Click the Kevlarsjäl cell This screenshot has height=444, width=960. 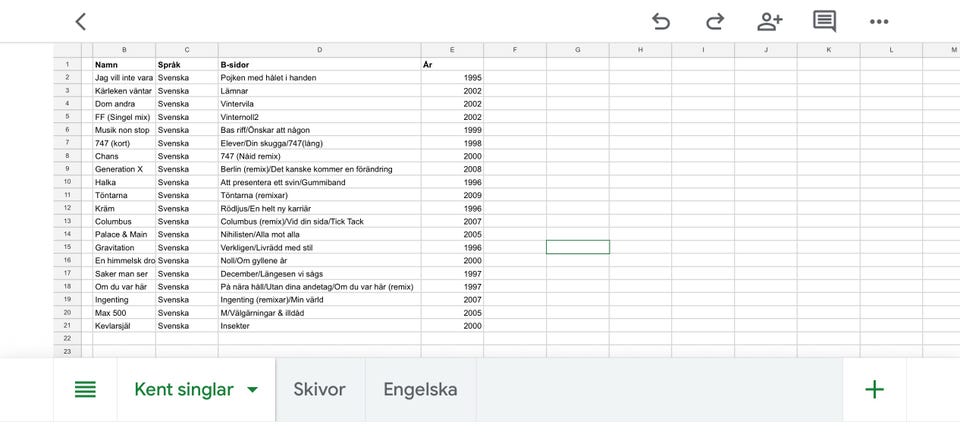click(x=124, y=325)
